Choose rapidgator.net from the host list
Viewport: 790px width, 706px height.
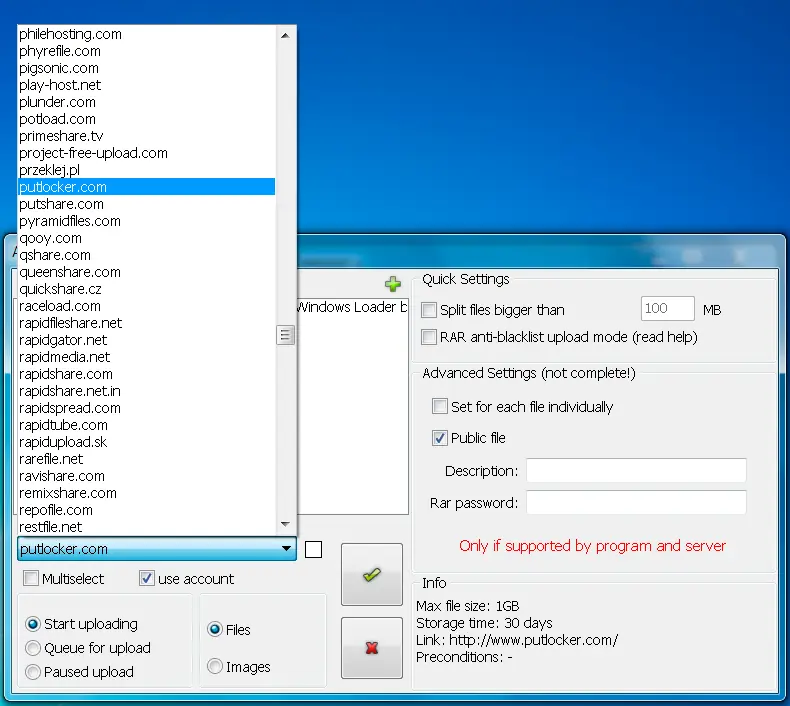pos(147,340)
